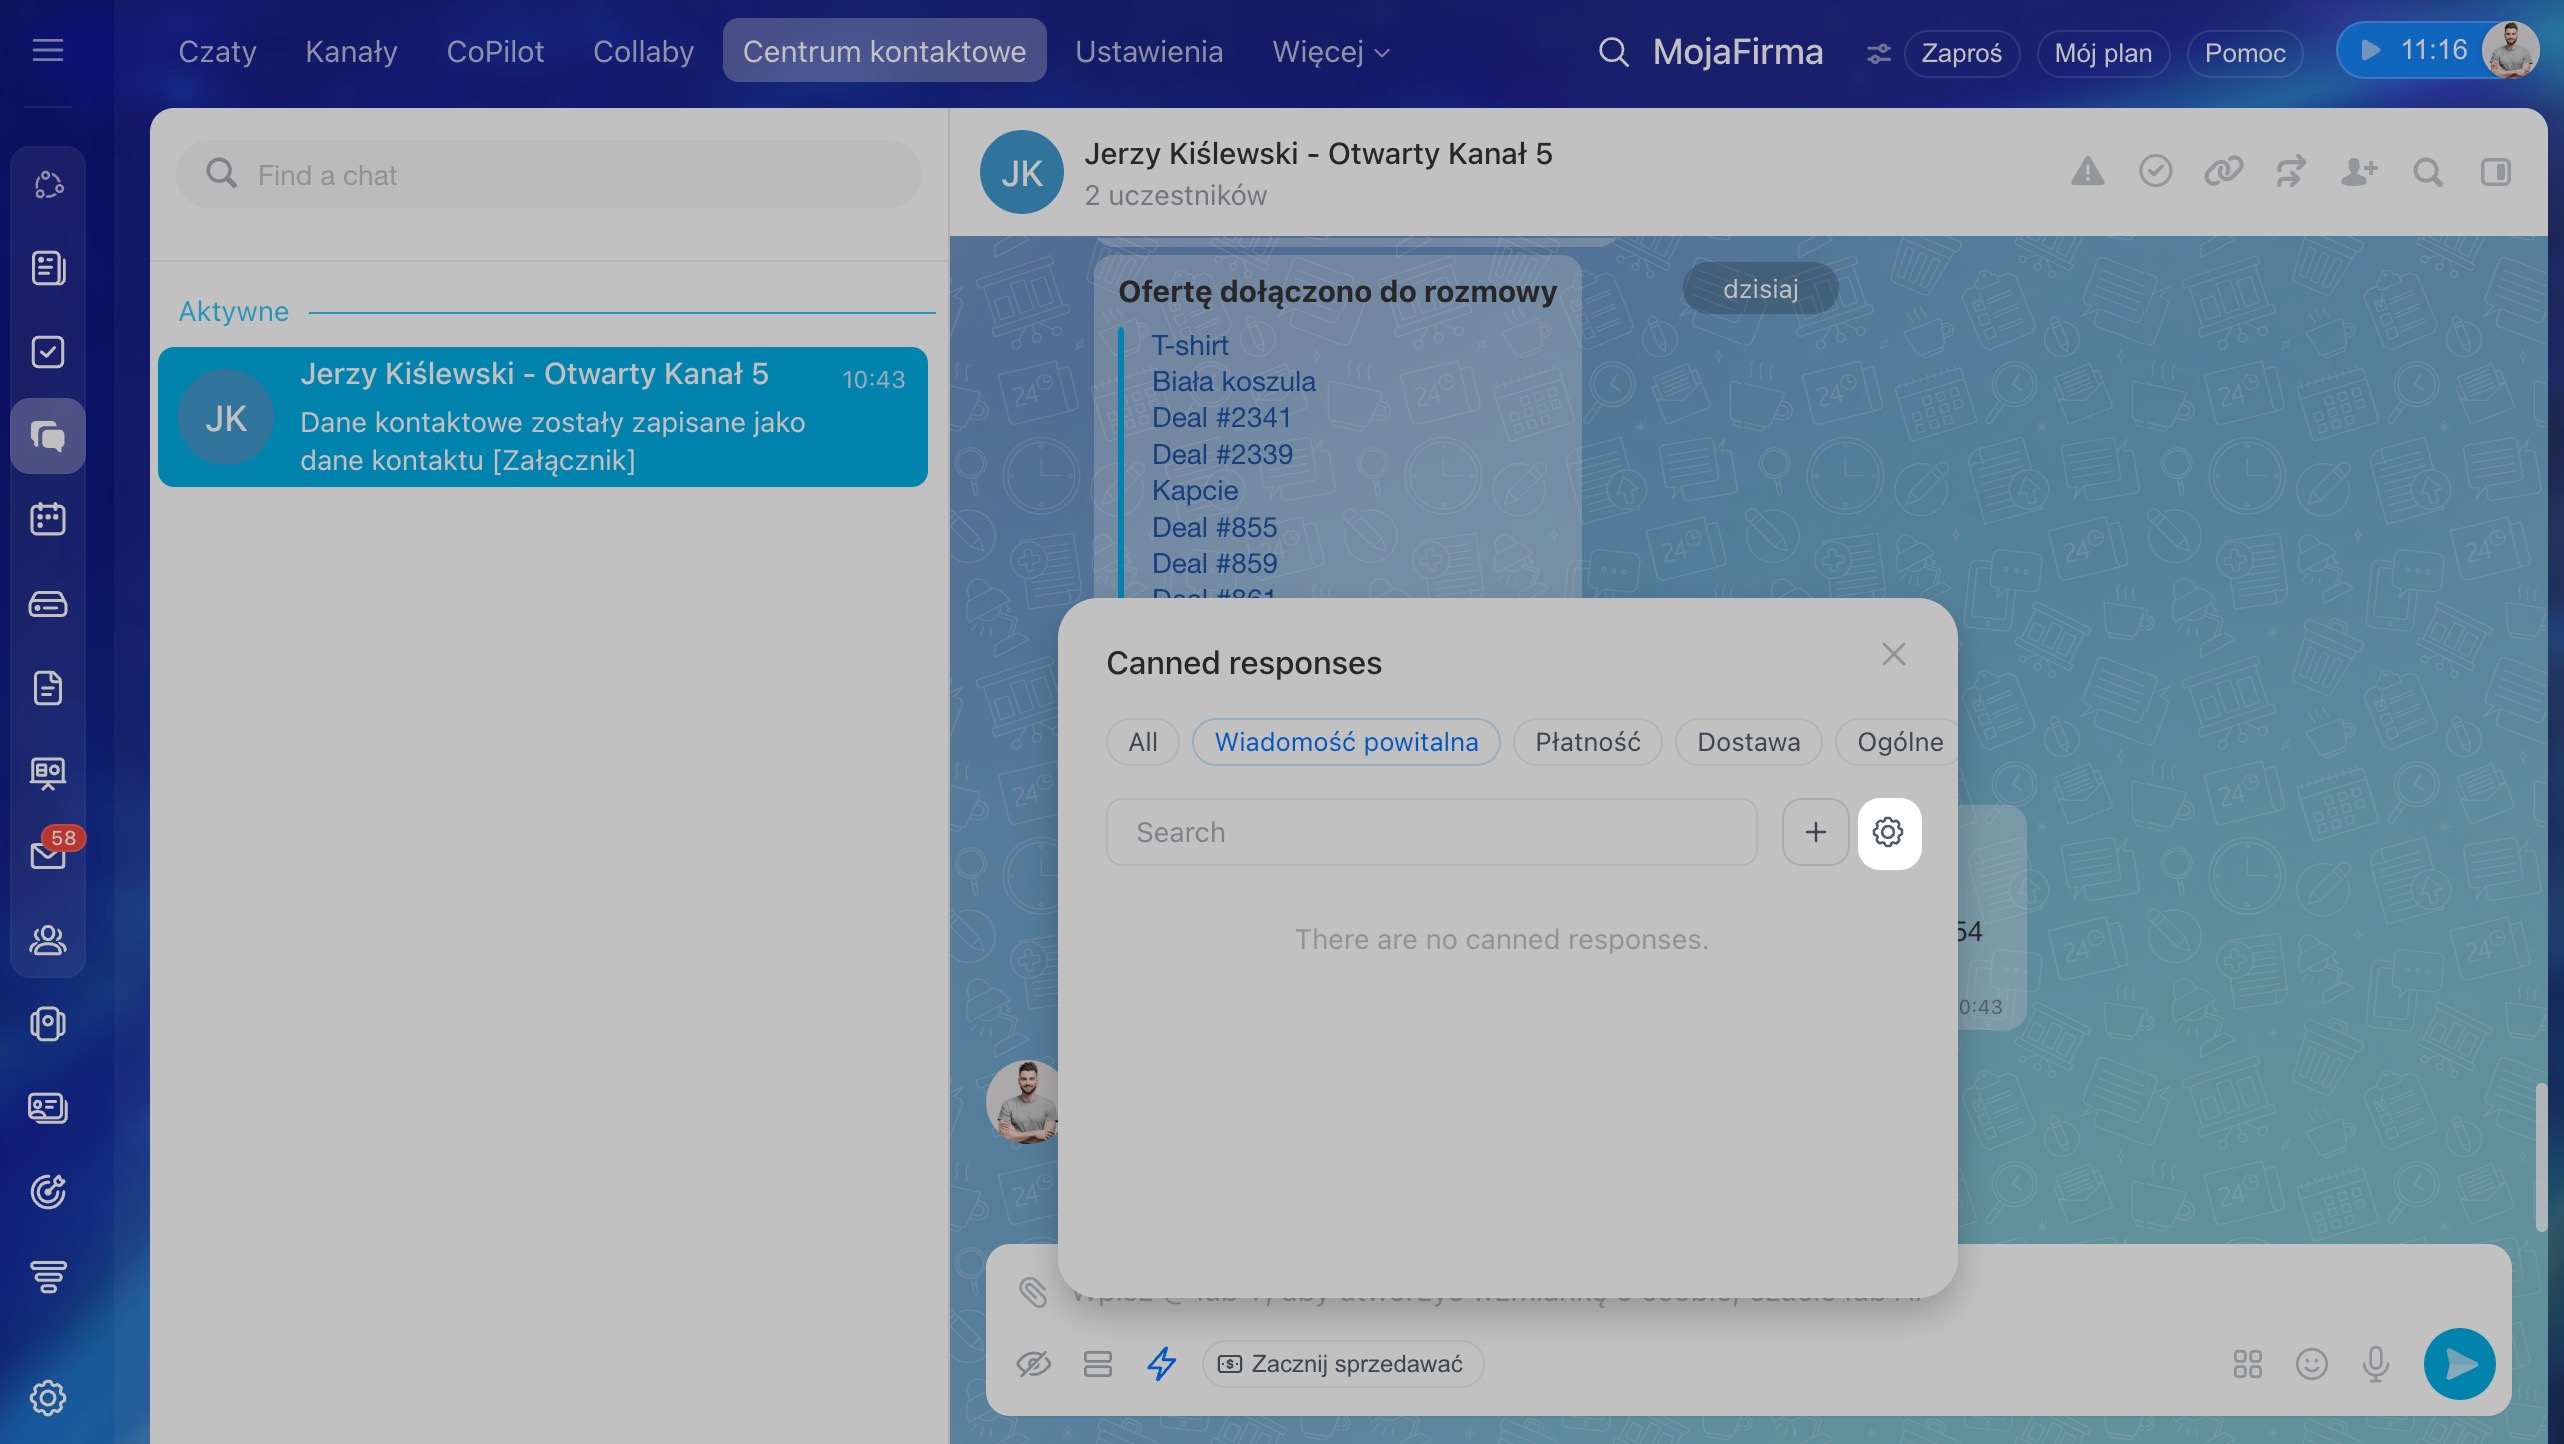The width and height of the screenshot is (2564, 1444).
Task: Expand the Więcej menu
Action: coord(1331,51)
